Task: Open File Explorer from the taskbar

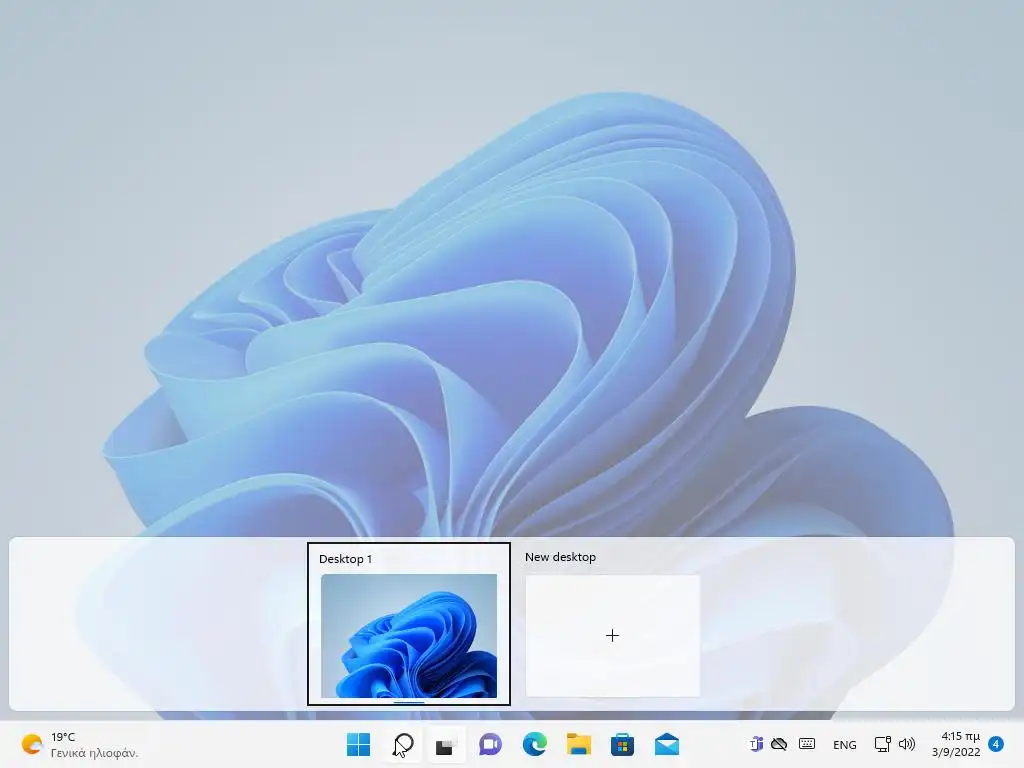Action: pos(579,744)
